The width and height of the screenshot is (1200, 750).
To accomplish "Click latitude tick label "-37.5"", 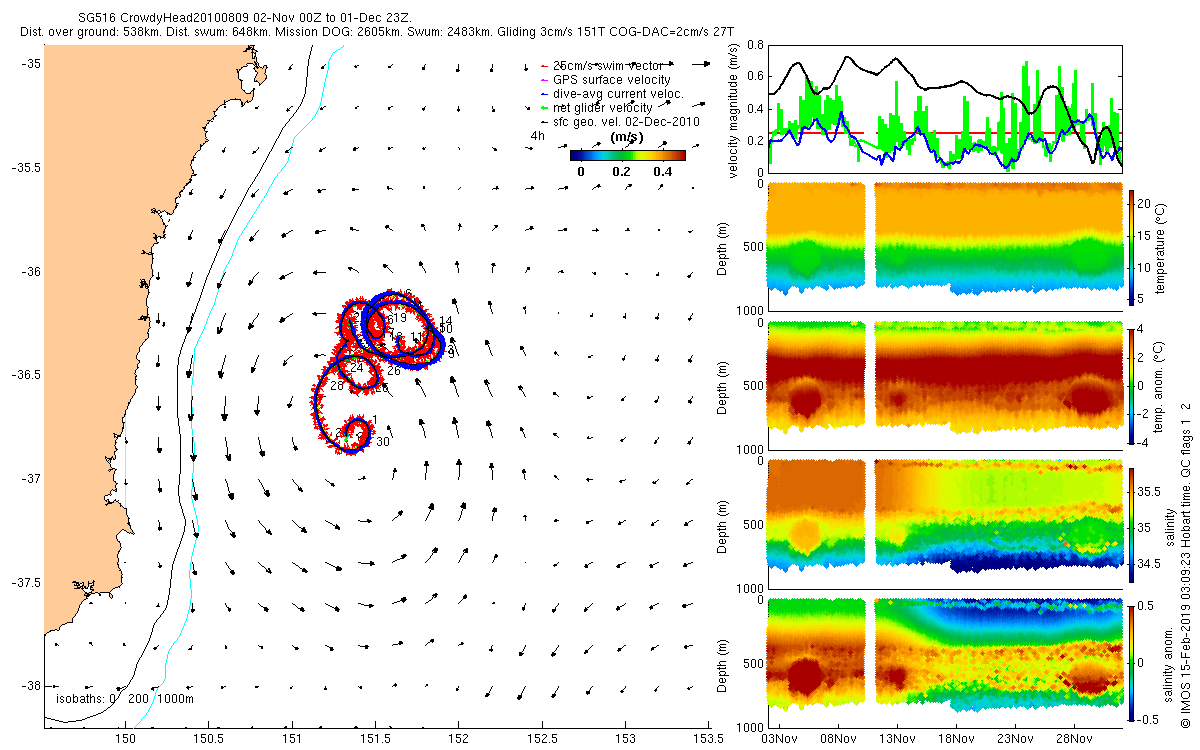I will 28,583.
